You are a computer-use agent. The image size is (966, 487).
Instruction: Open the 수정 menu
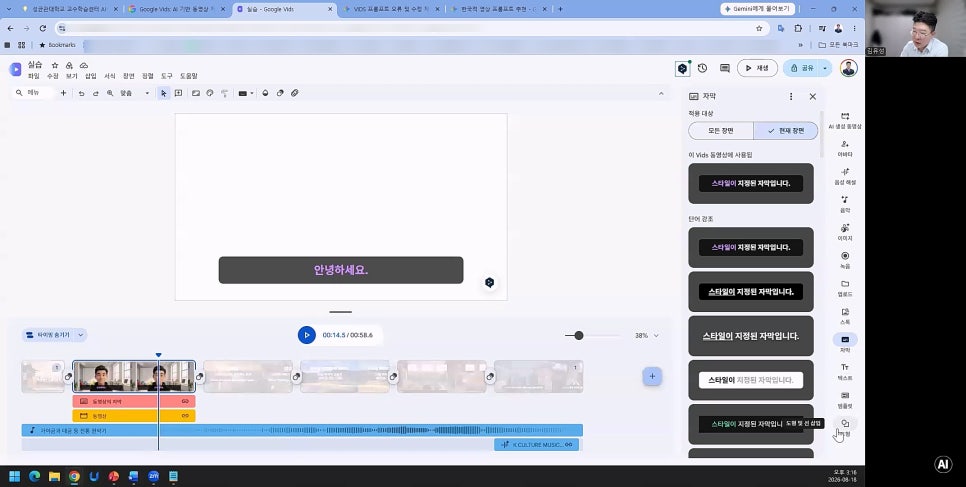pos(52,76)
